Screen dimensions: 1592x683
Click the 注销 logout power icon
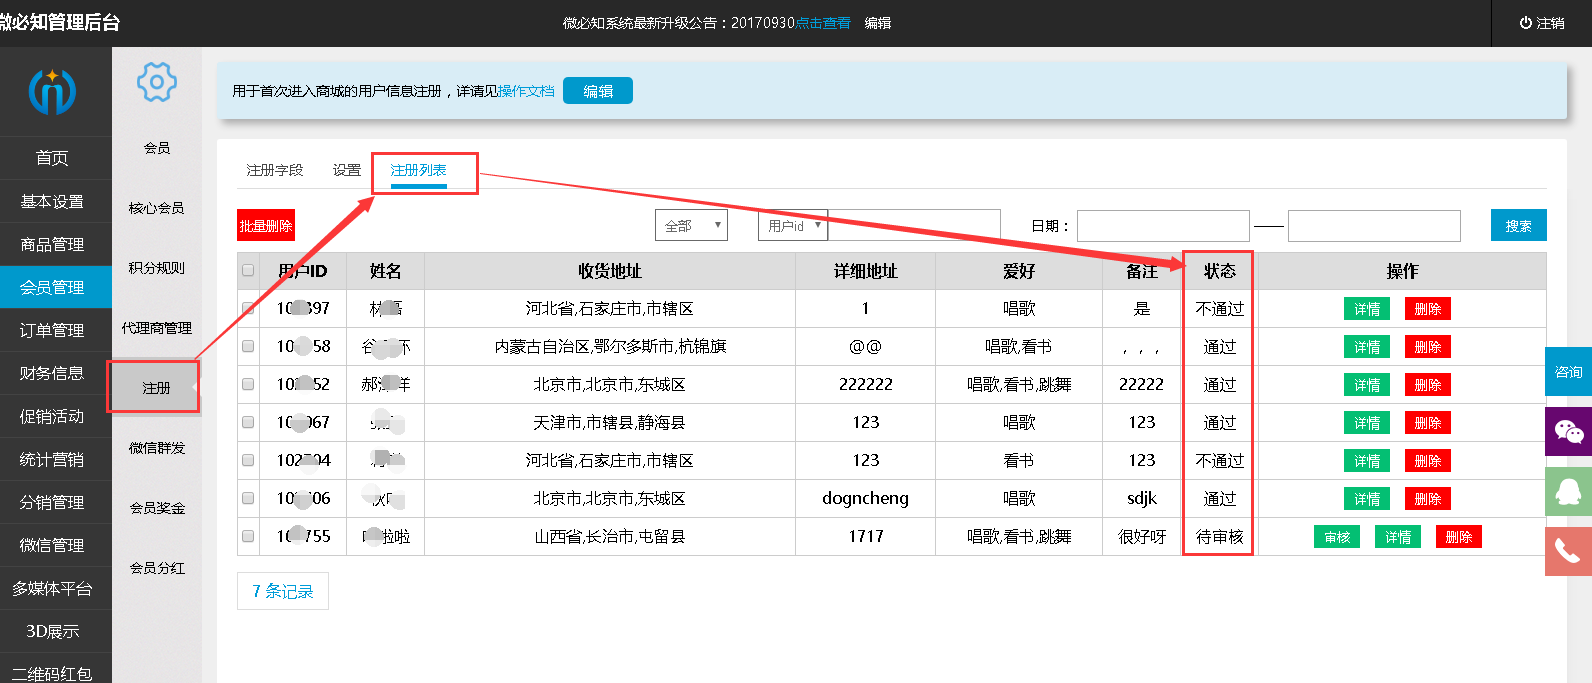coord(1526,23)
